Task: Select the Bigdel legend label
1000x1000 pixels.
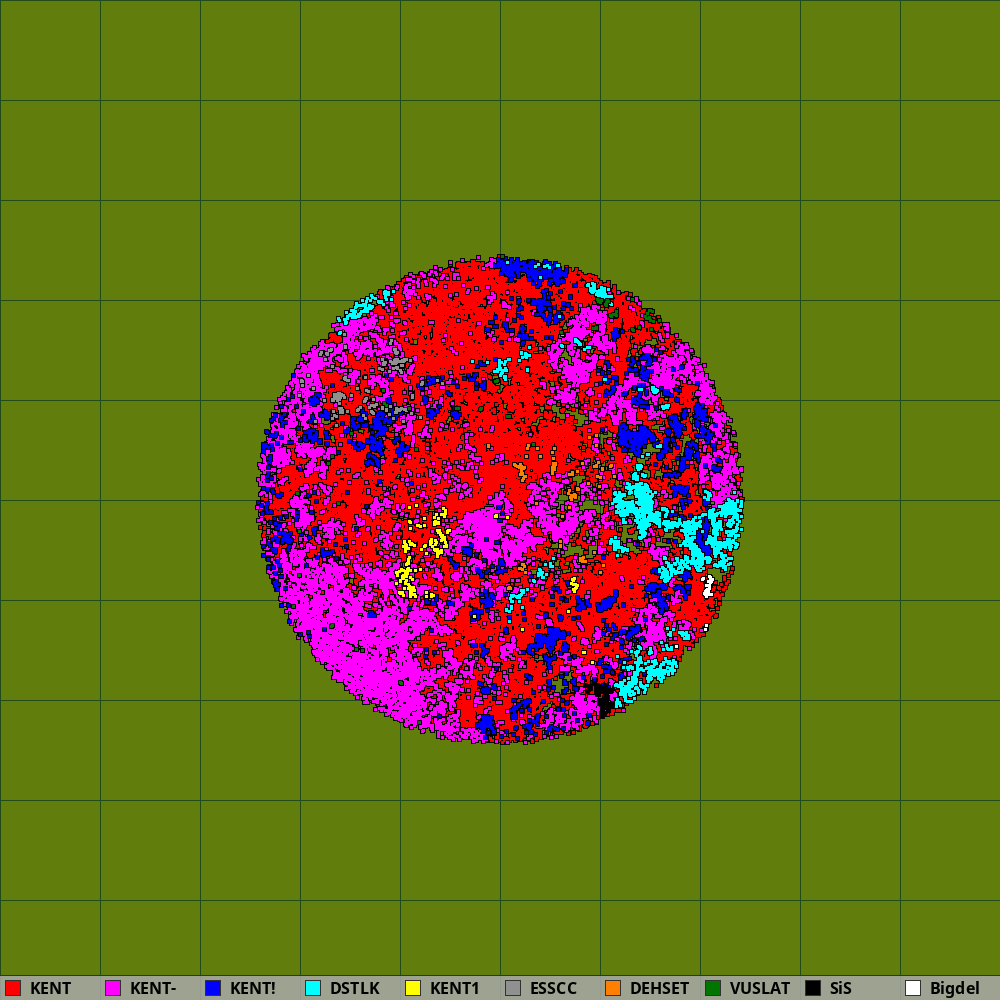Action: point(955,989)
